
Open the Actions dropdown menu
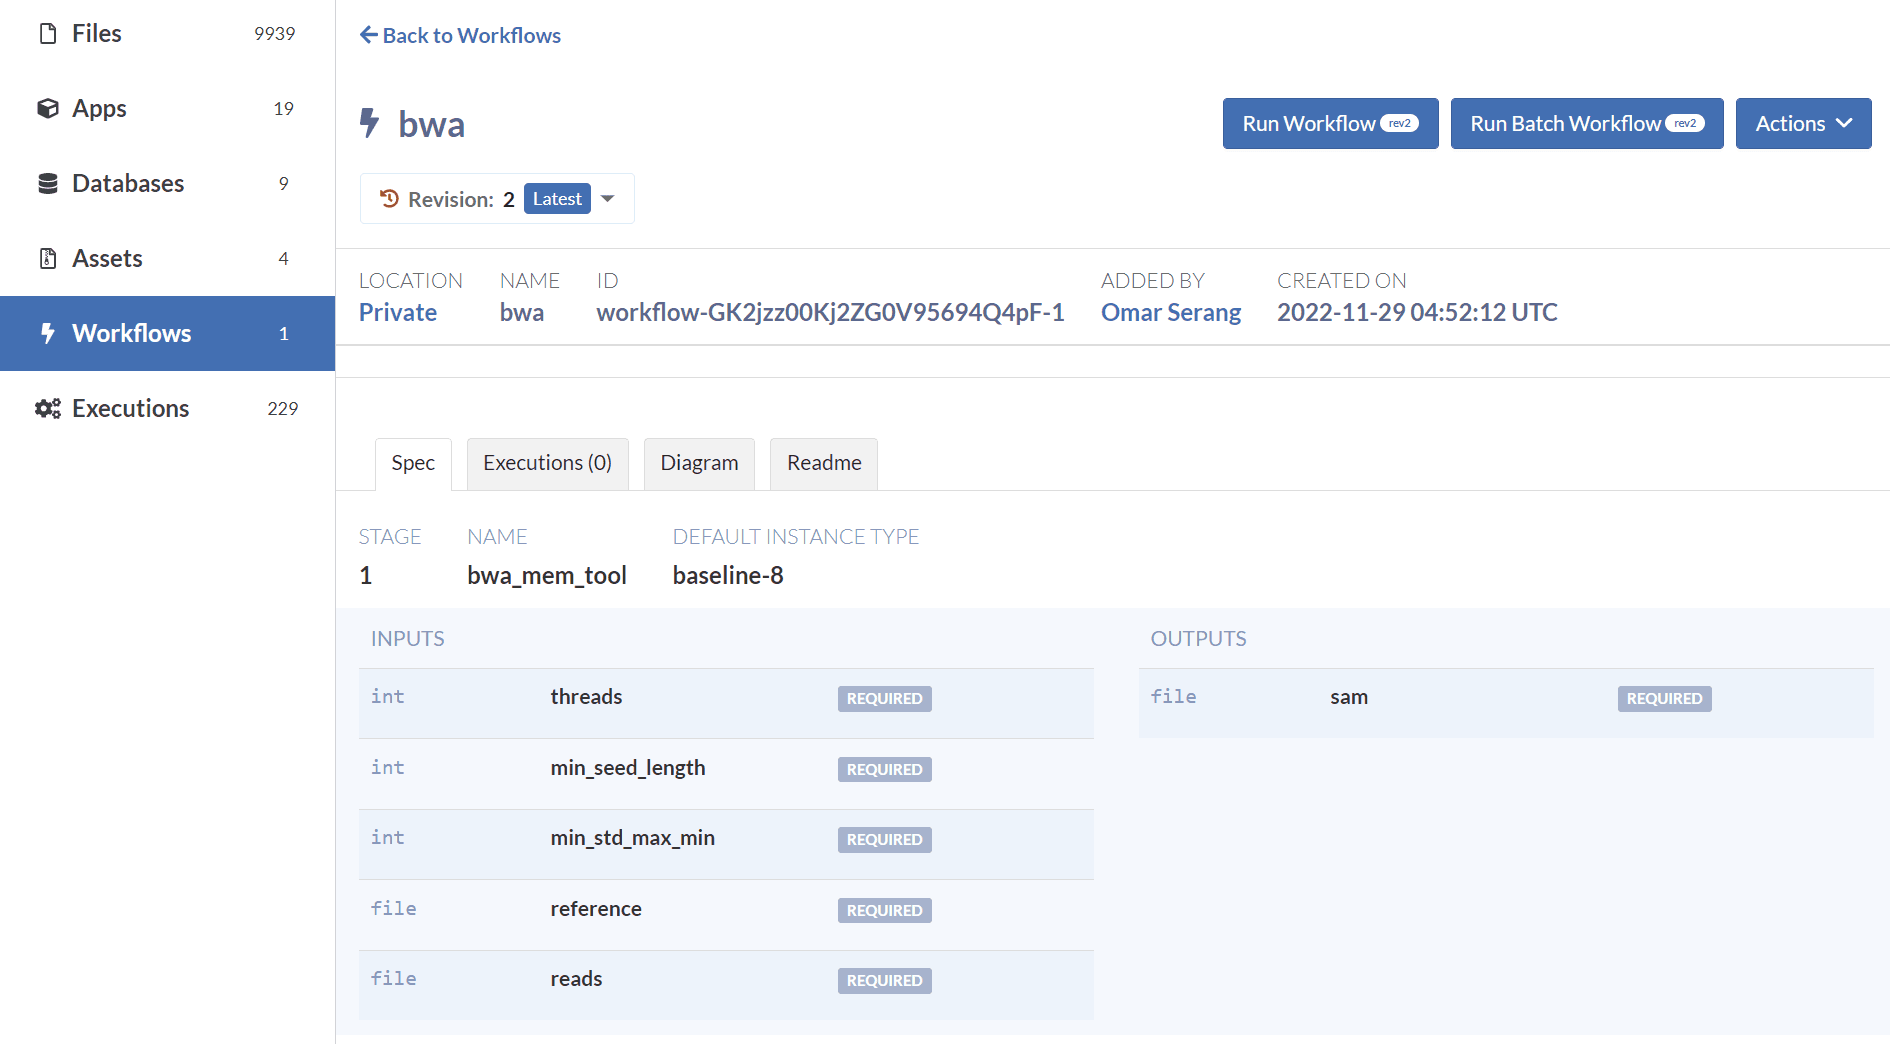pos(1802,123)
